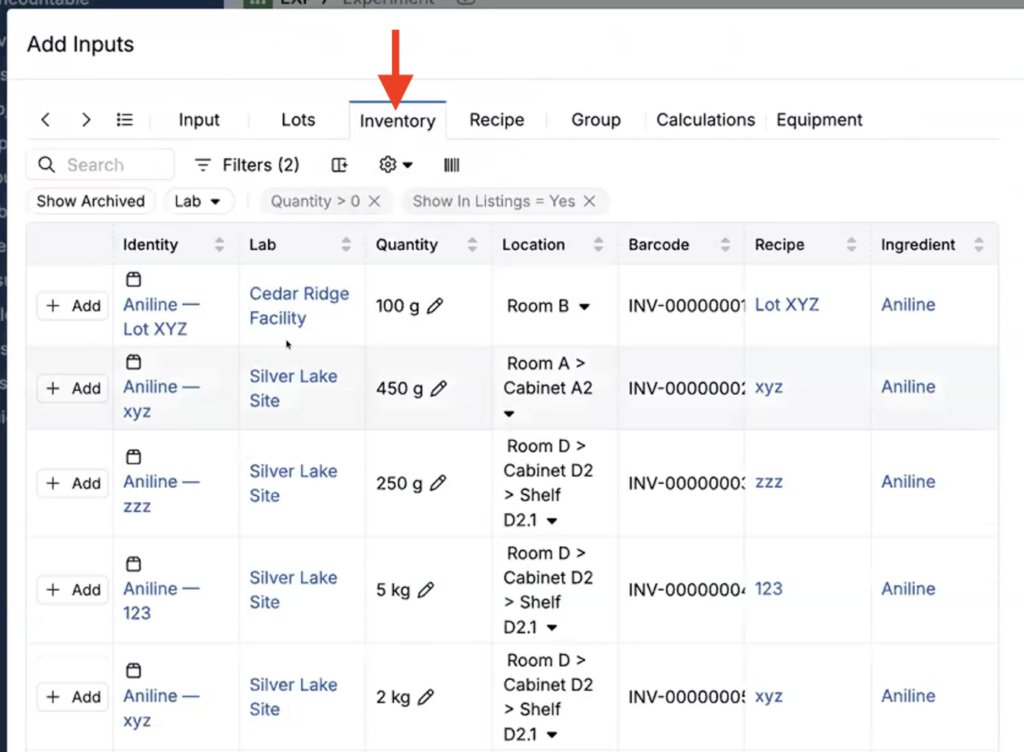The image size is (1024, 752).
Task: Go forward with the right chevron arrow
Action: tap(86, 120)
